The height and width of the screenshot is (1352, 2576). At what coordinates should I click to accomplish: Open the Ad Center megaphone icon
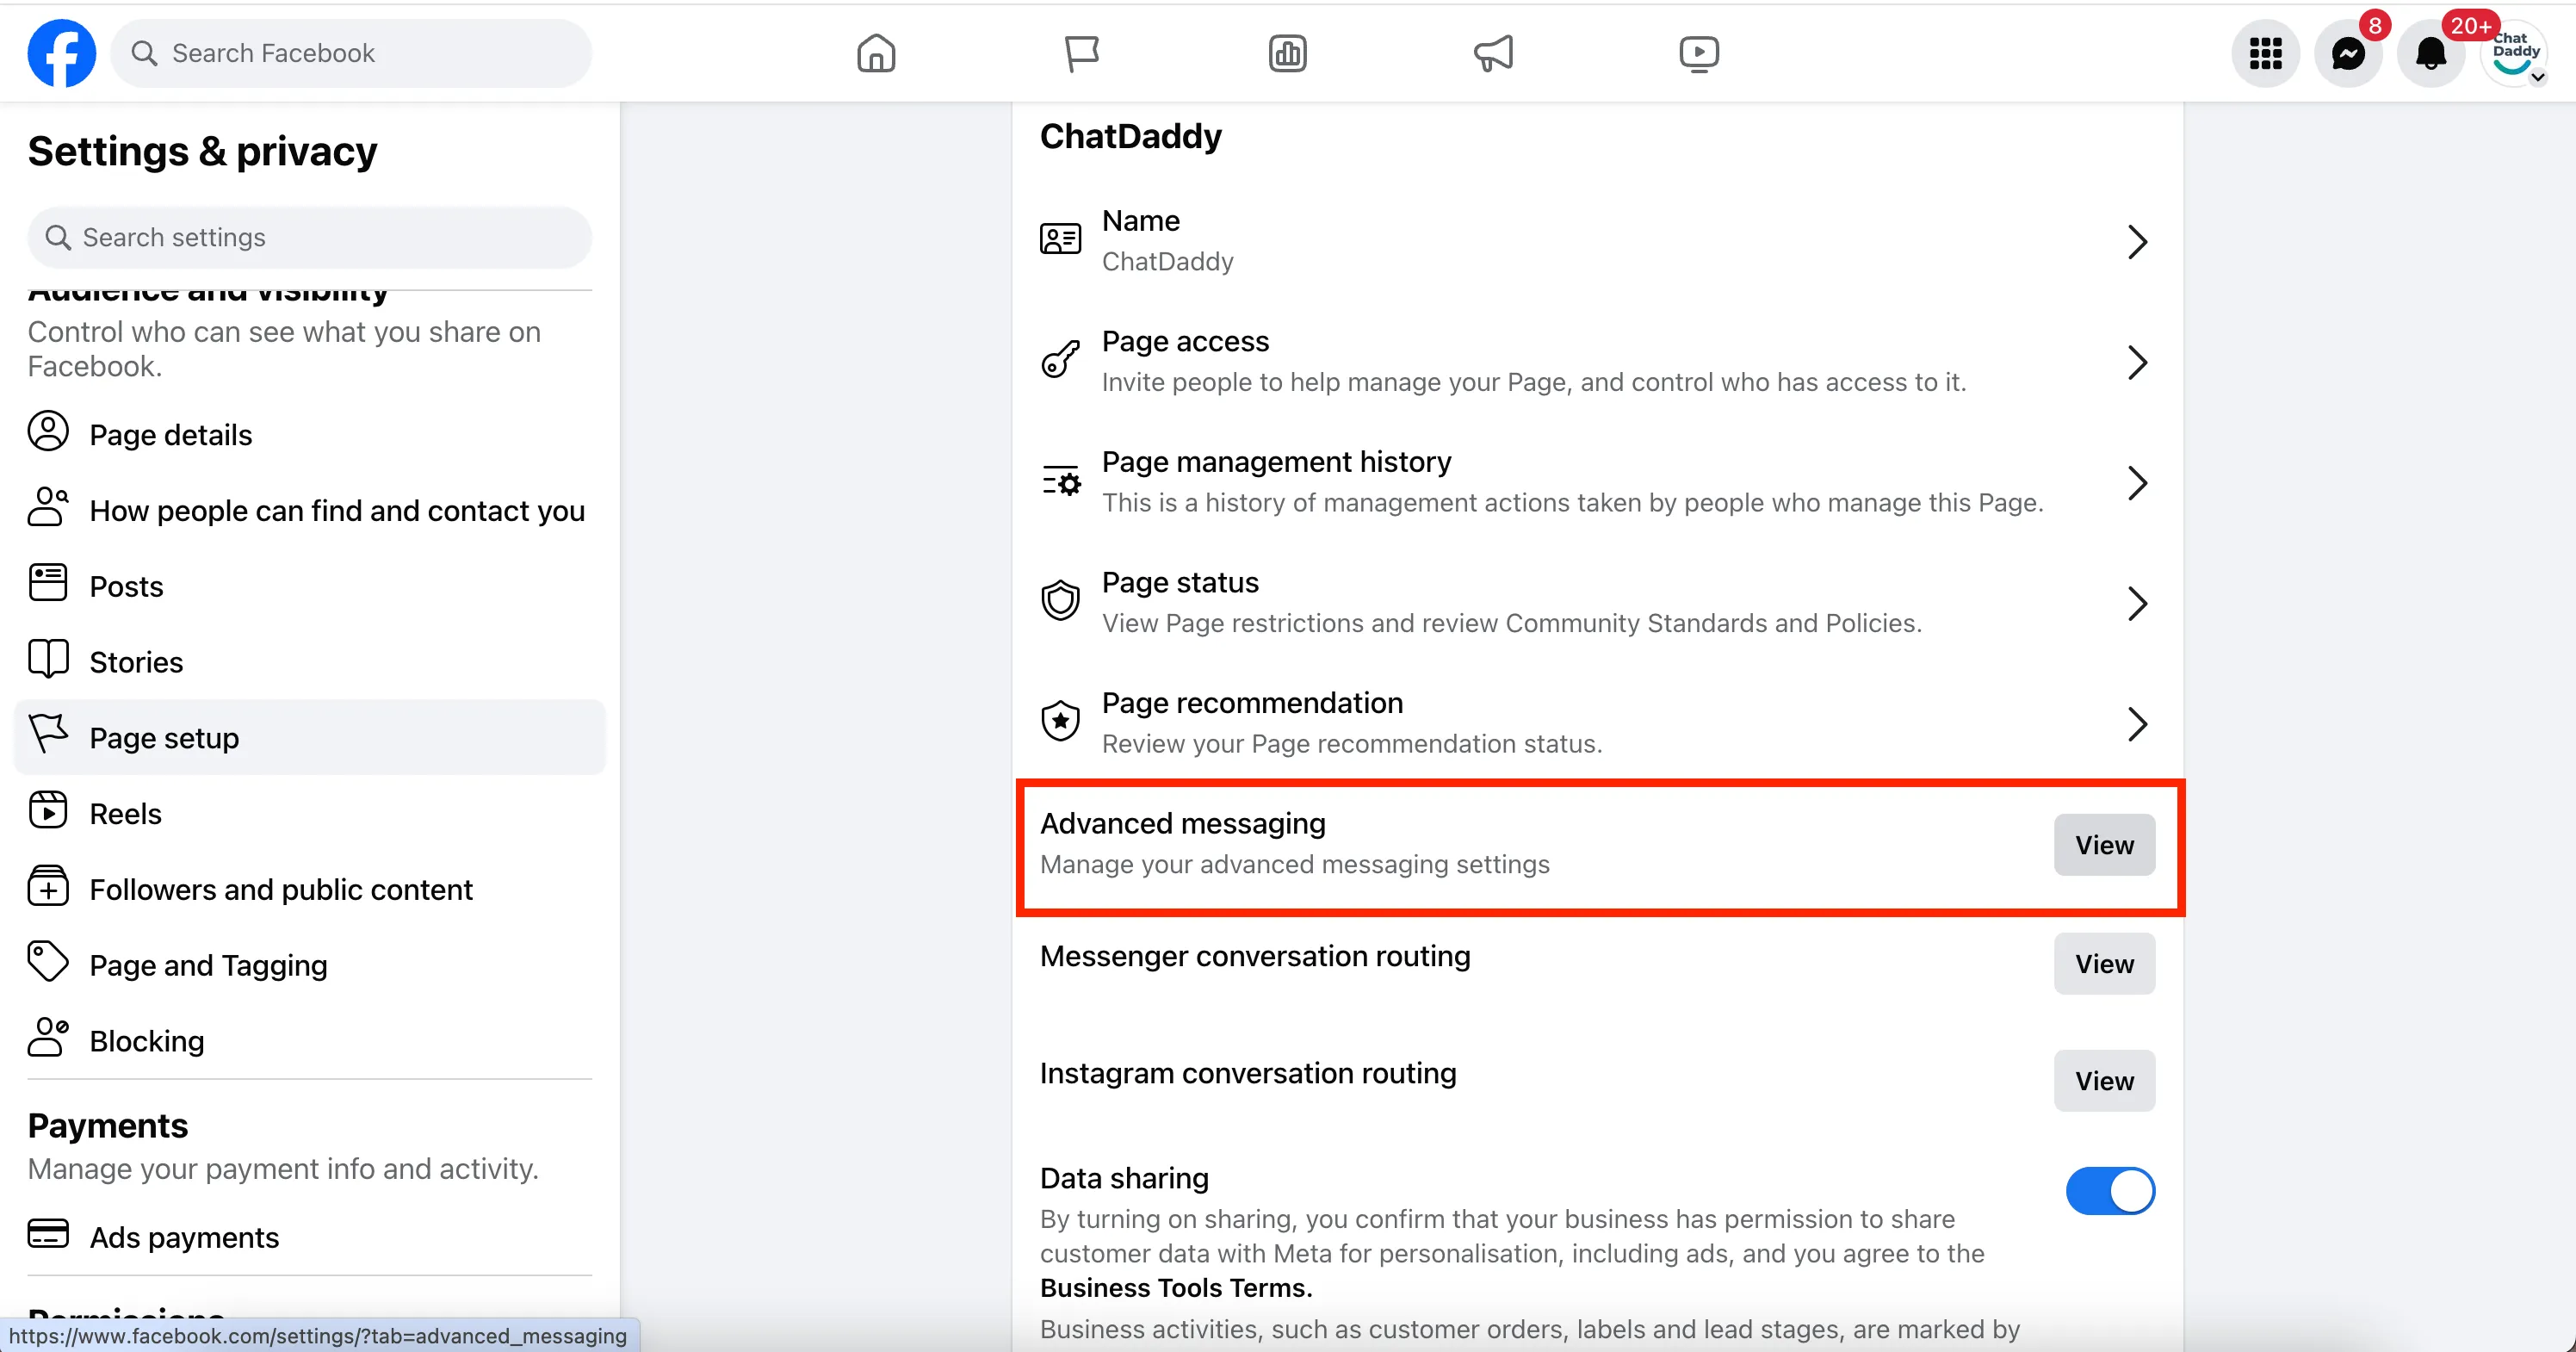[1493, 53]
